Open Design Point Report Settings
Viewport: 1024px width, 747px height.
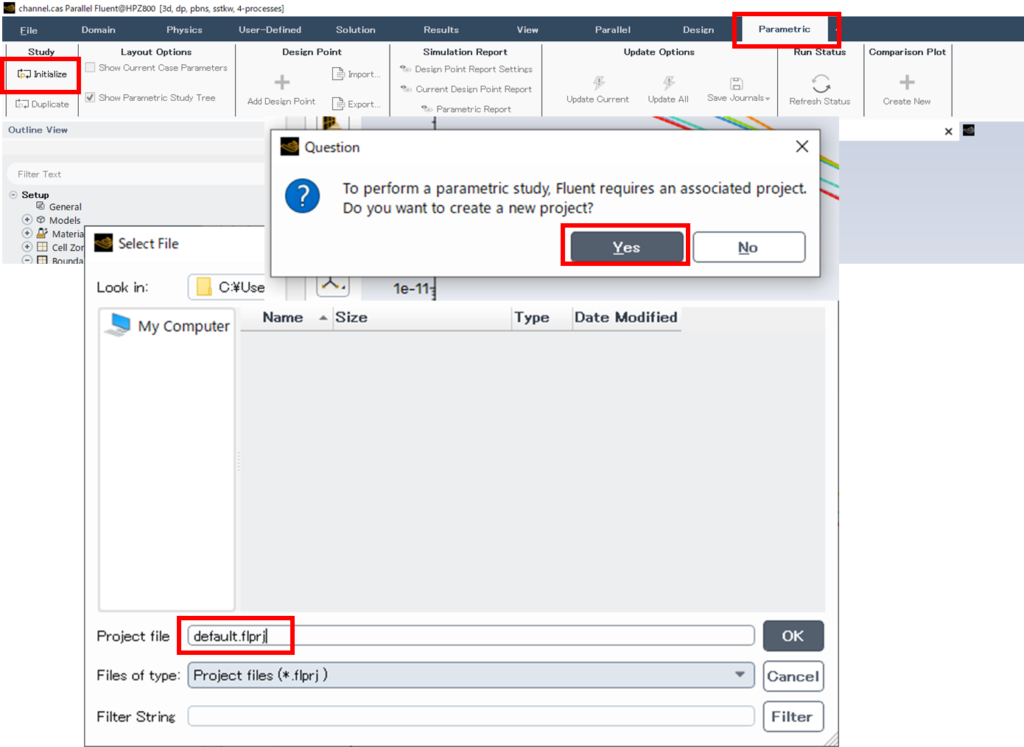466,69
